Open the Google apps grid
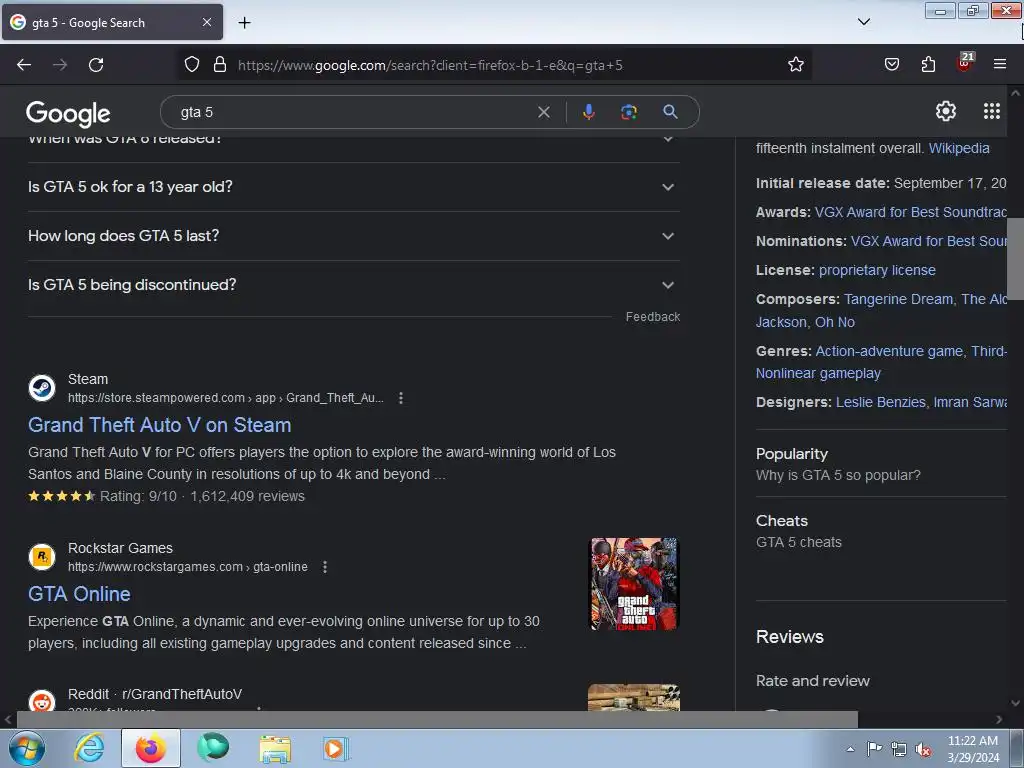 (x=992, y=112)
